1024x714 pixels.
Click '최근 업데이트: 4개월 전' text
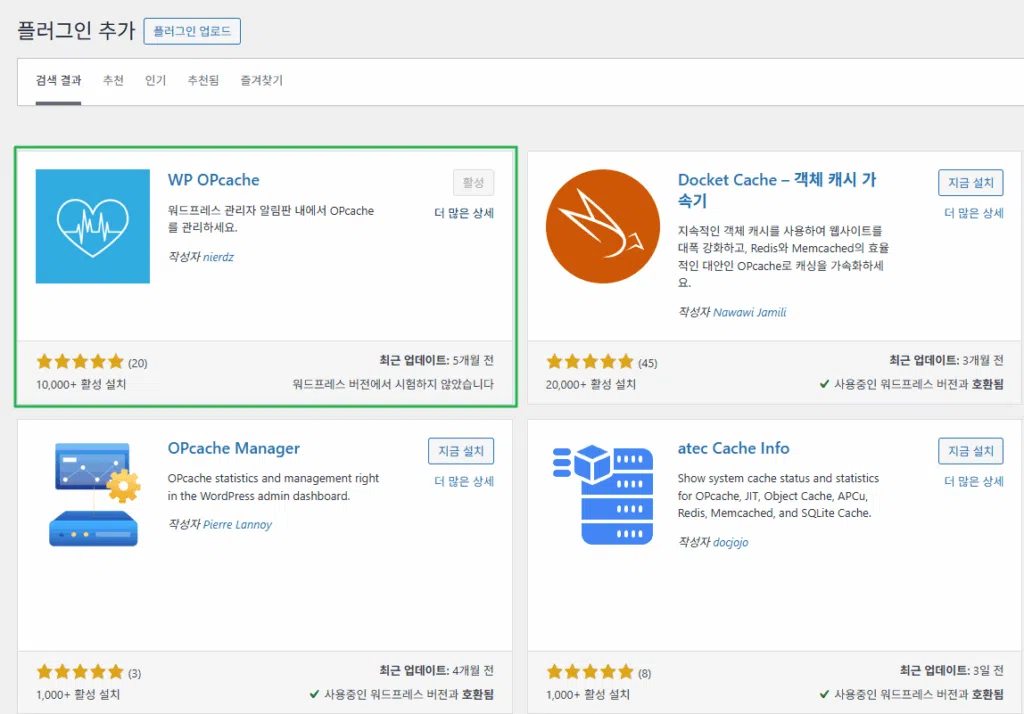436,671
